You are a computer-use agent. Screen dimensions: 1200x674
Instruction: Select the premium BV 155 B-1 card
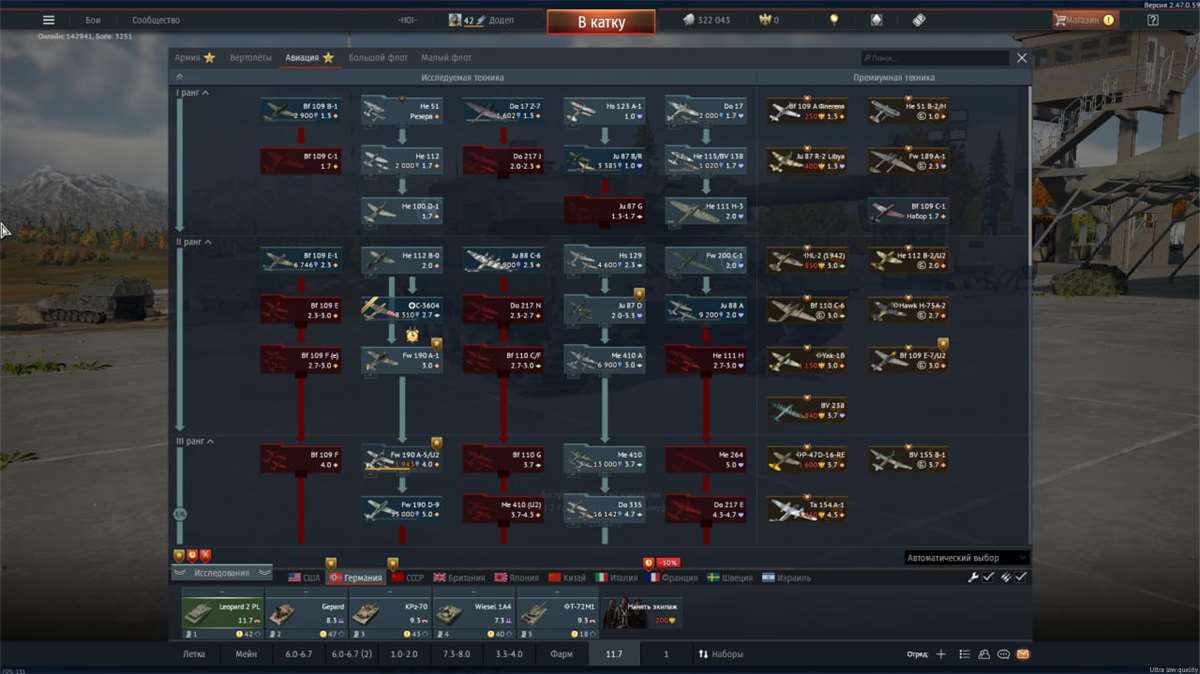[x=908, y=459]
